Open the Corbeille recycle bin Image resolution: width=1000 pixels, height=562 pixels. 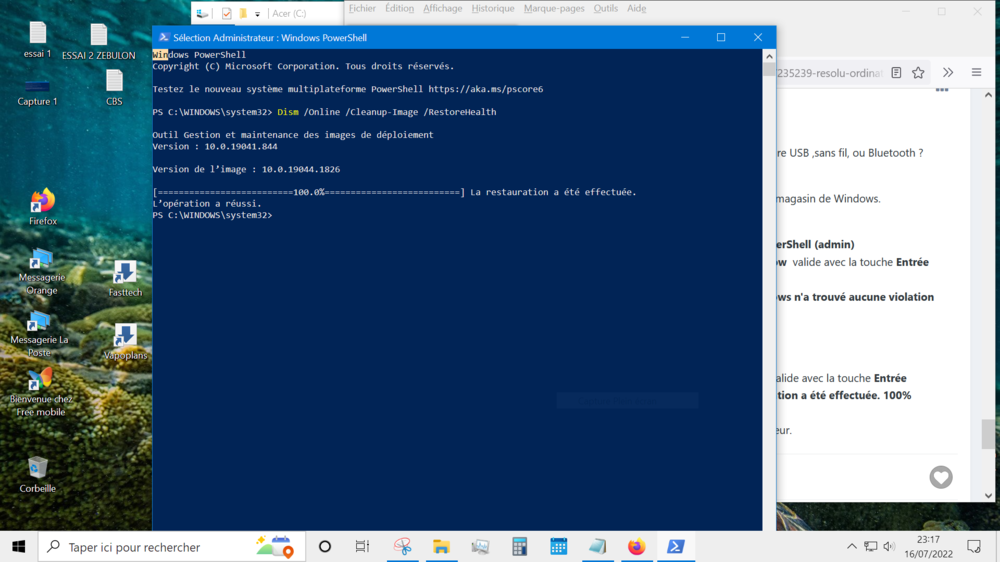38,468
